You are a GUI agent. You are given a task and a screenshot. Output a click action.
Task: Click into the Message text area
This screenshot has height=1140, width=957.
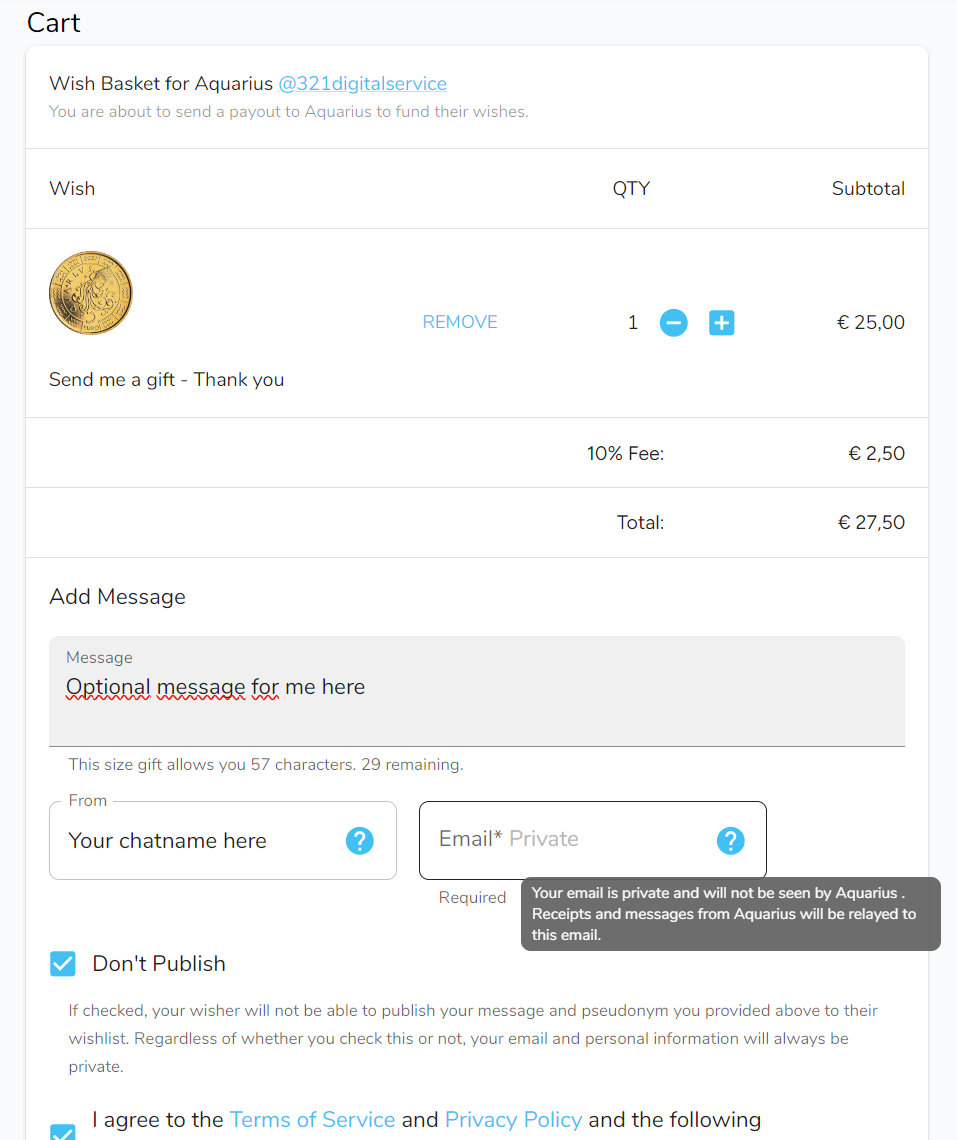coord(476,700)
